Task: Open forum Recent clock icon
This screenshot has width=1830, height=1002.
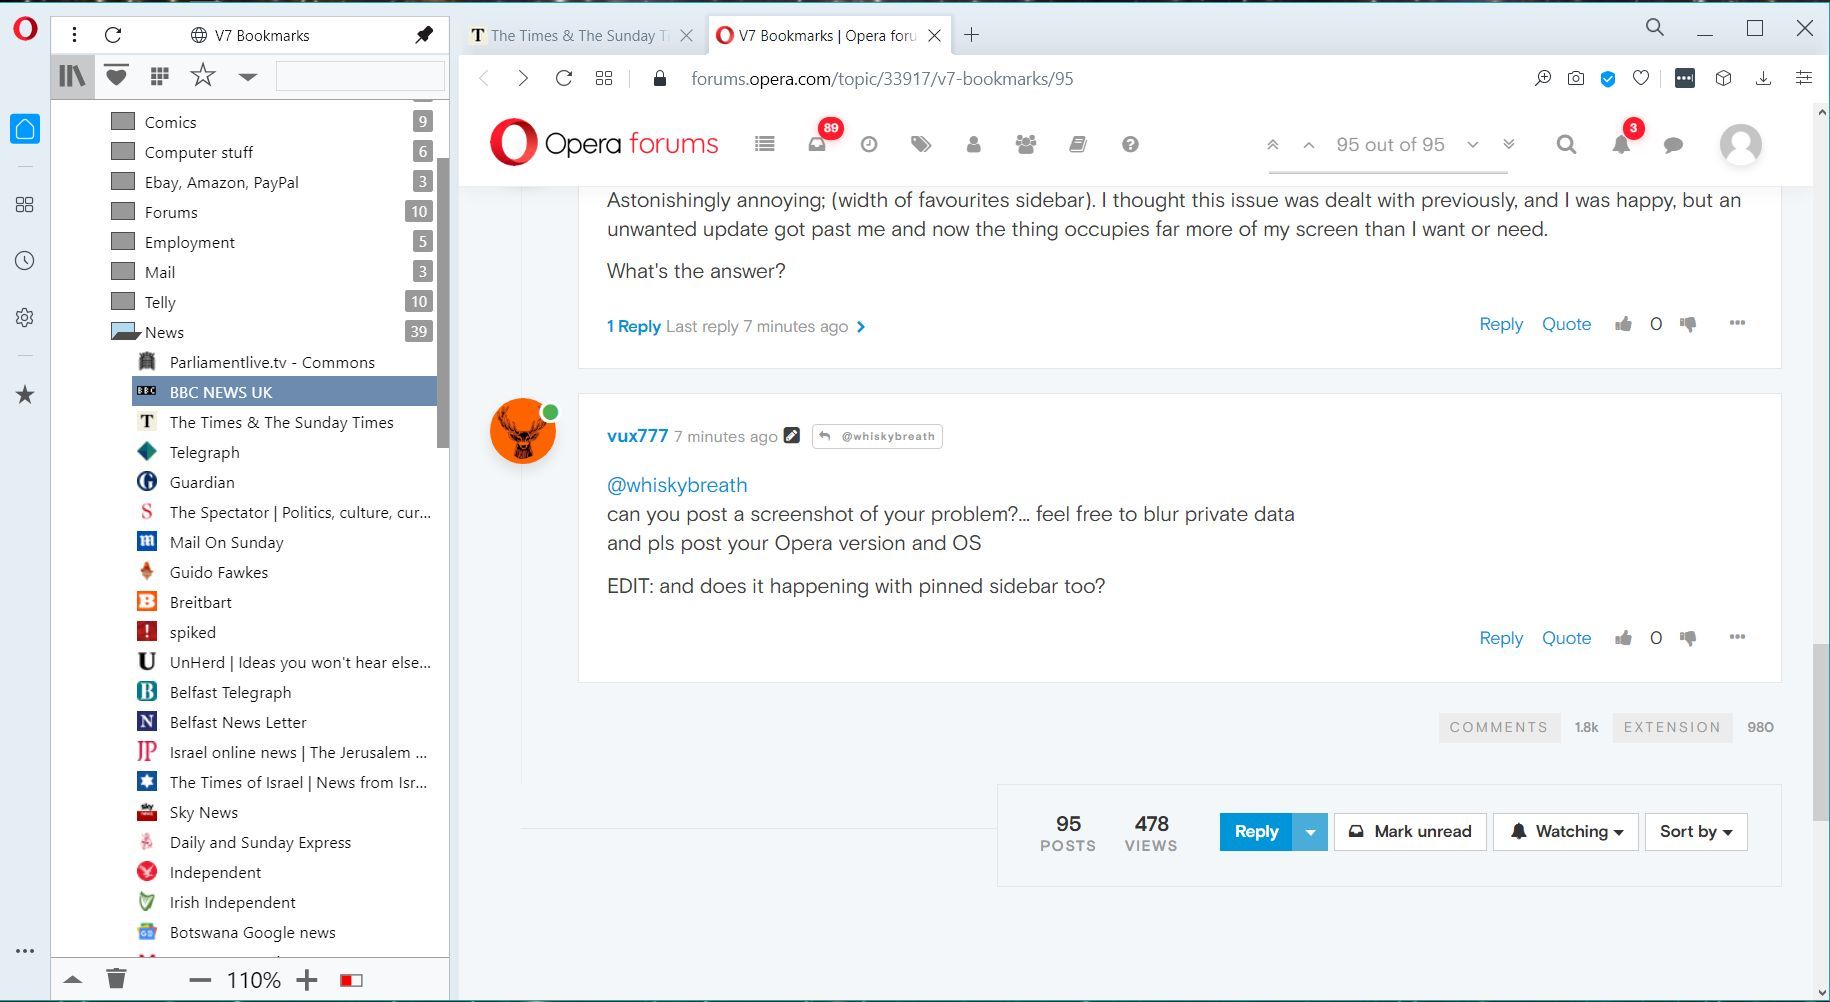Action: coord(869,144)
